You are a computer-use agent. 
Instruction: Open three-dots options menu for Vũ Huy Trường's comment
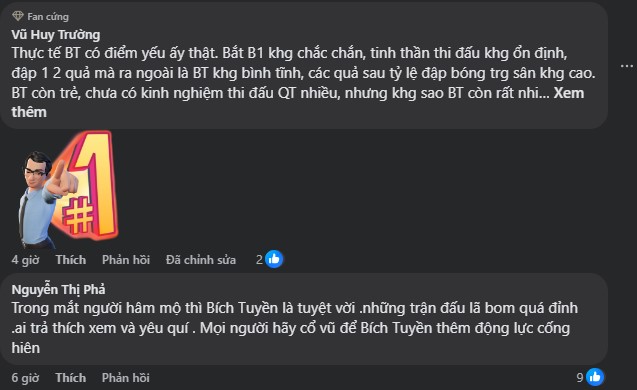(x=627, y=66)
